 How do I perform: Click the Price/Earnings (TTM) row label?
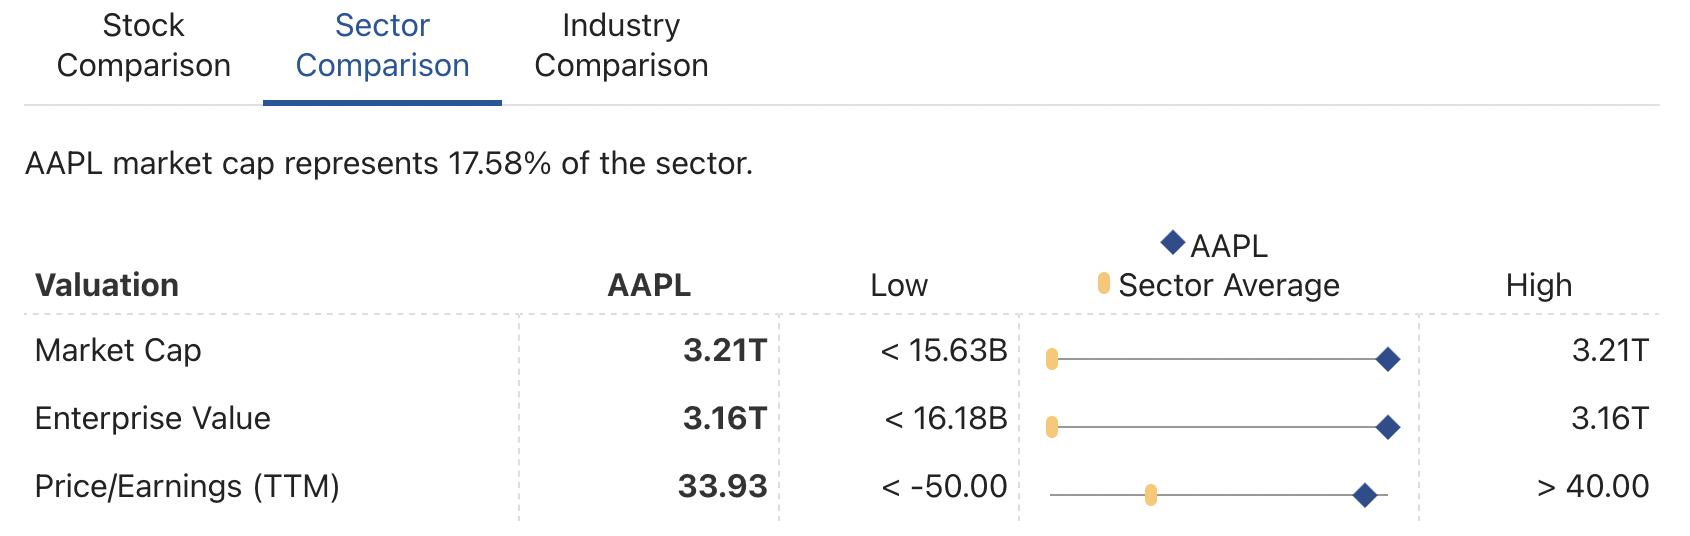click(187, 487)
